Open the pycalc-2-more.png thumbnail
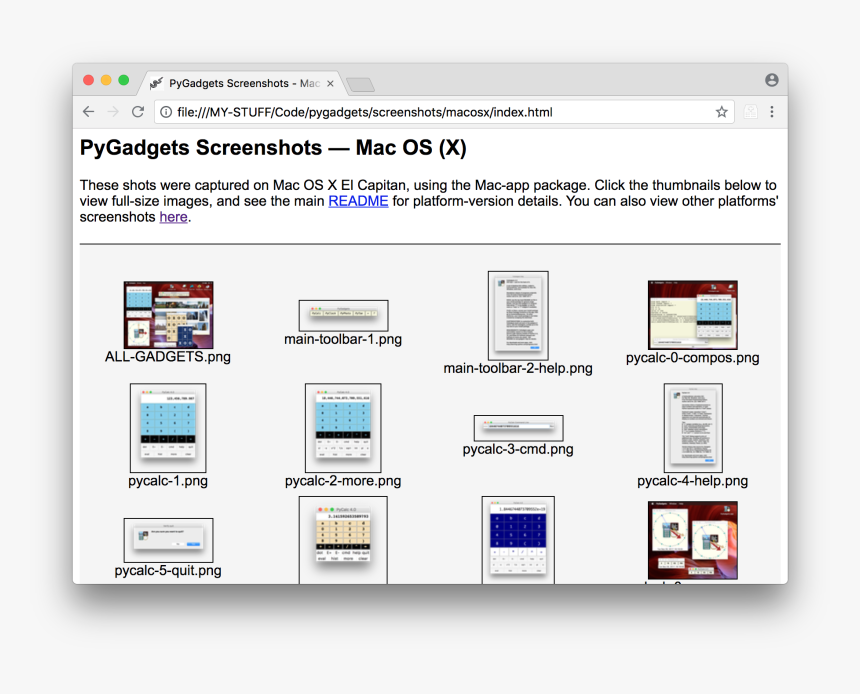This screenshot has height=694, width=860. (343, 428)
